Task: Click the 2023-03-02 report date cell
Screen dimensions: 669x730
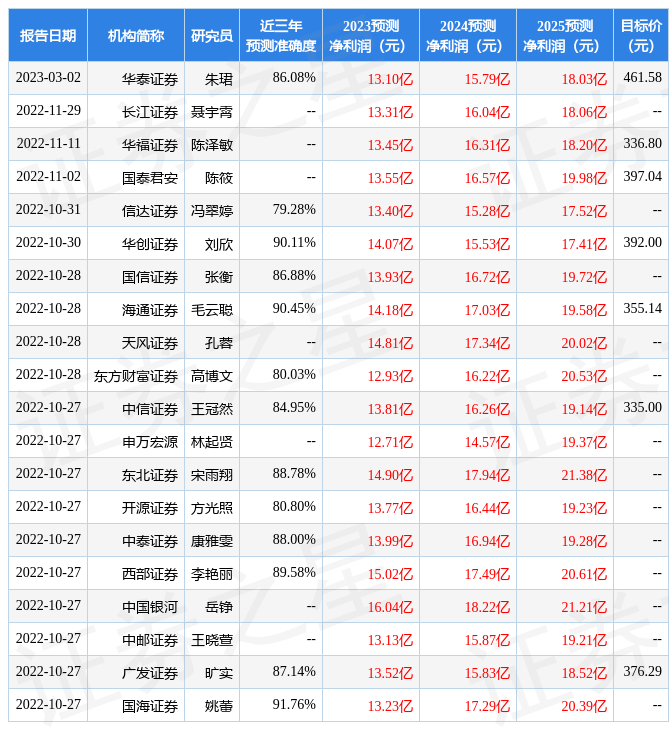Action: (x=48, y=78)
